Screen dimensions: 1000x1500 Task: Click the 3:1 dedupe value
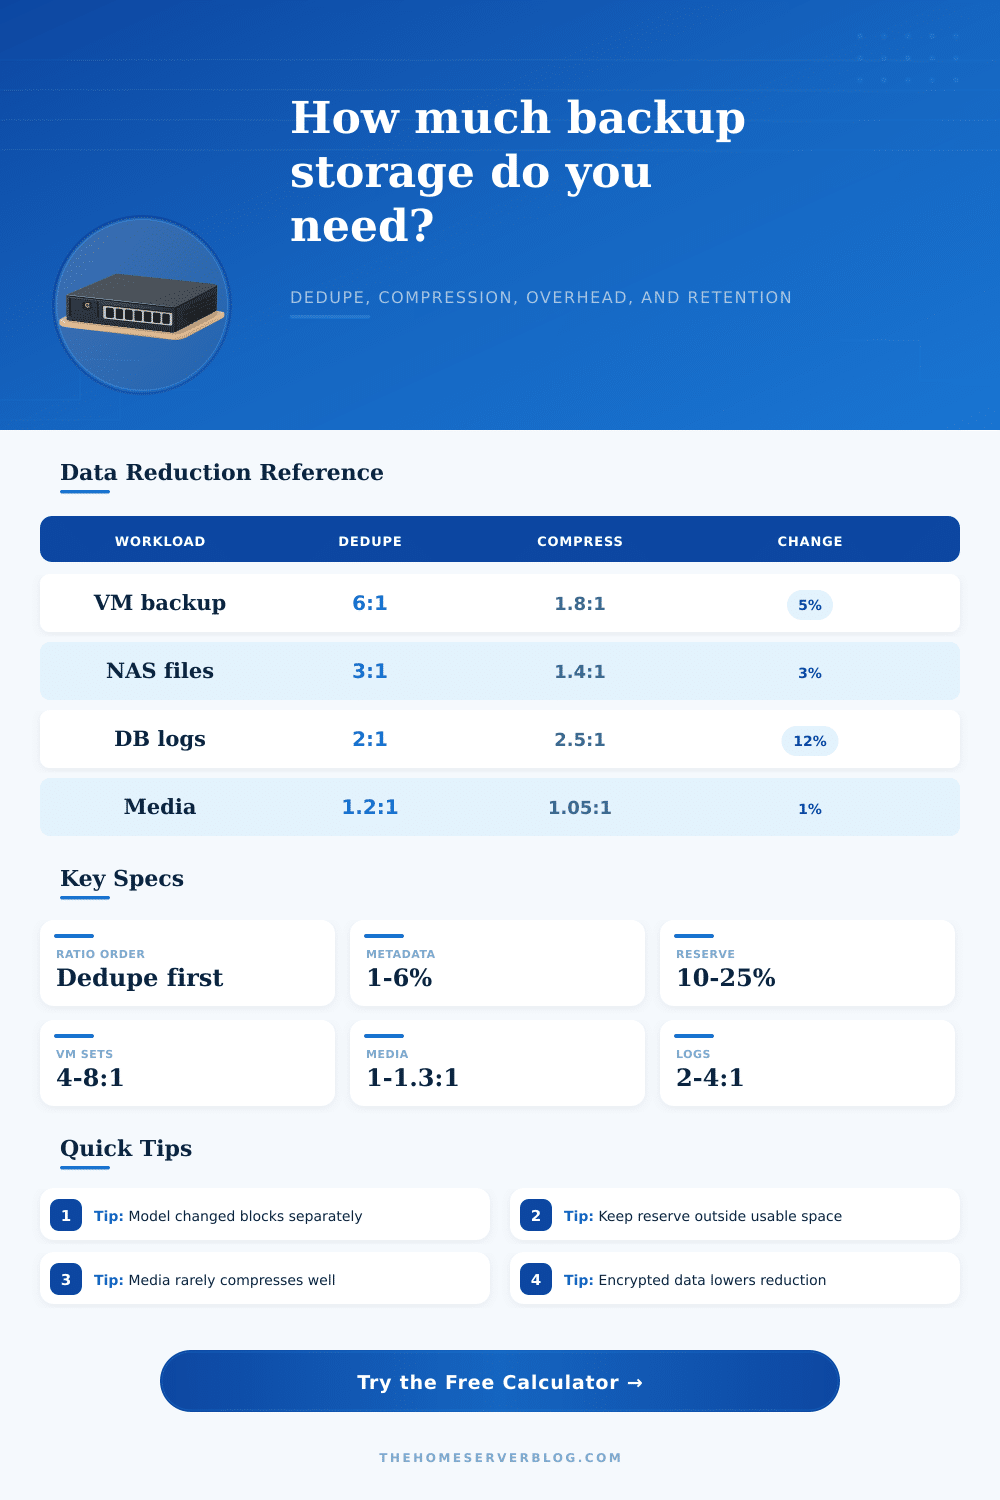point(370,671)
